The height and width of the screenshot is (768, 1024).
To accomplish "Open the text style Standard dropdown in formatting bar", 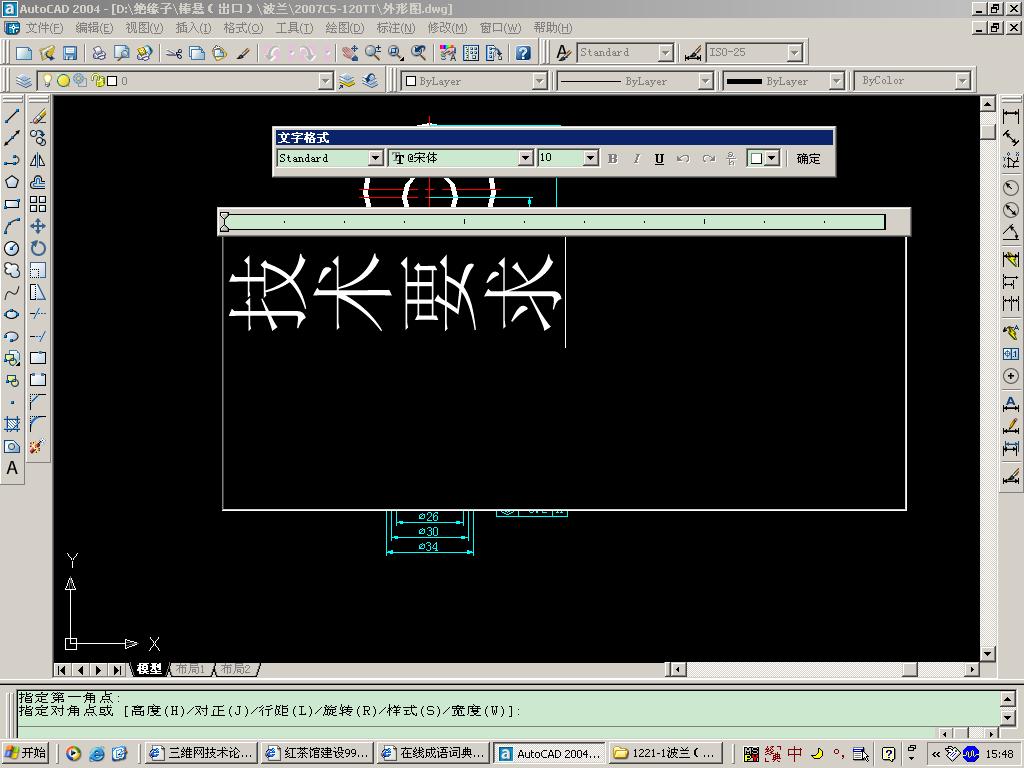I will [375, 158].
